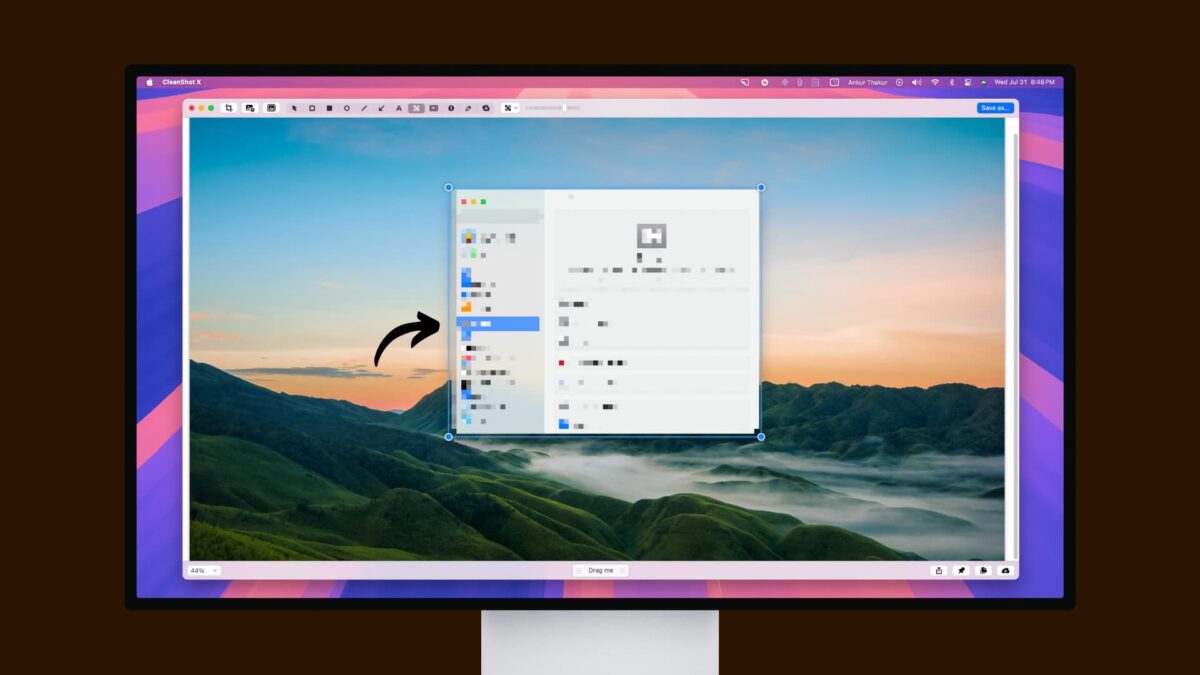Adjust the pixelate intensity slider
1200x675 pixels.
click(x=552, y=108)
